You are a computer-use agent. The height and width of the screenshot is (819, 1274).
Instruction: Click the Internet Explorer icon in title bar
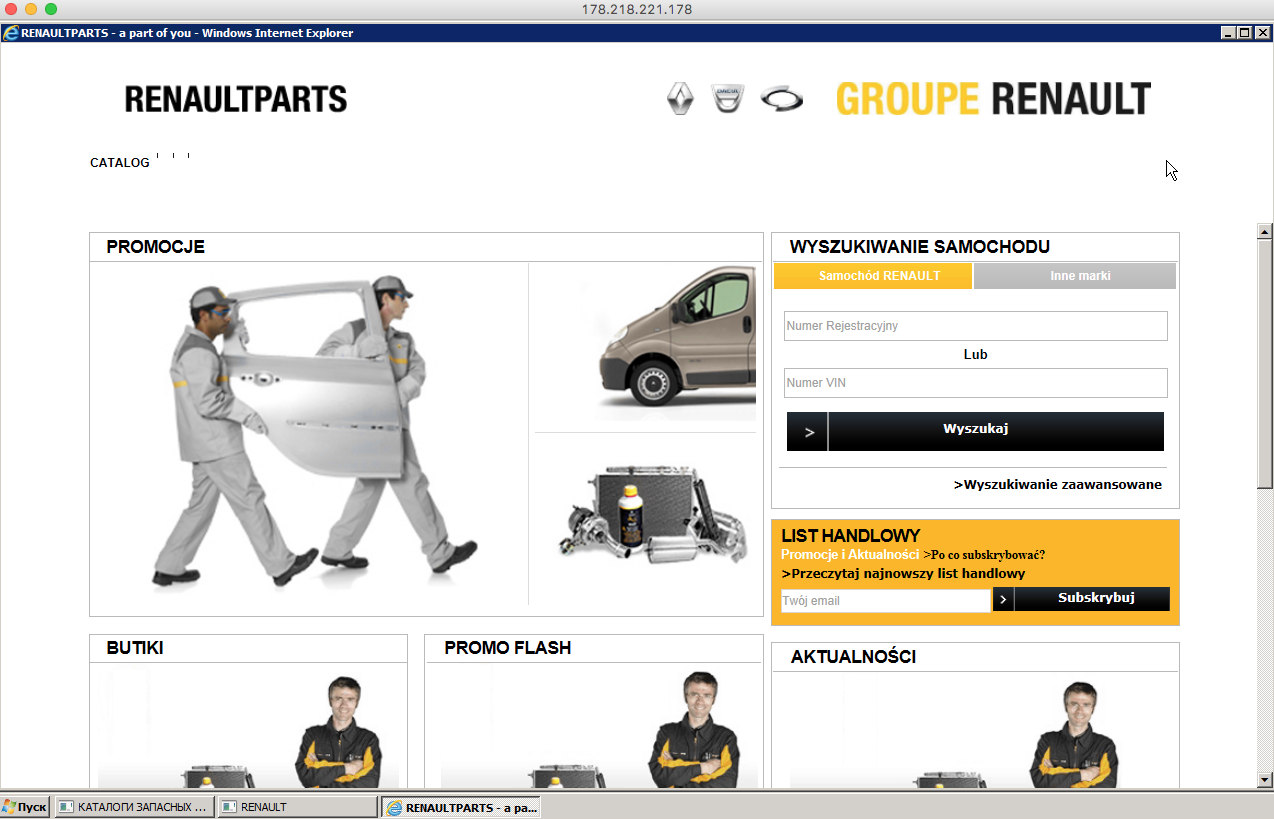click(x=11, y=33)
